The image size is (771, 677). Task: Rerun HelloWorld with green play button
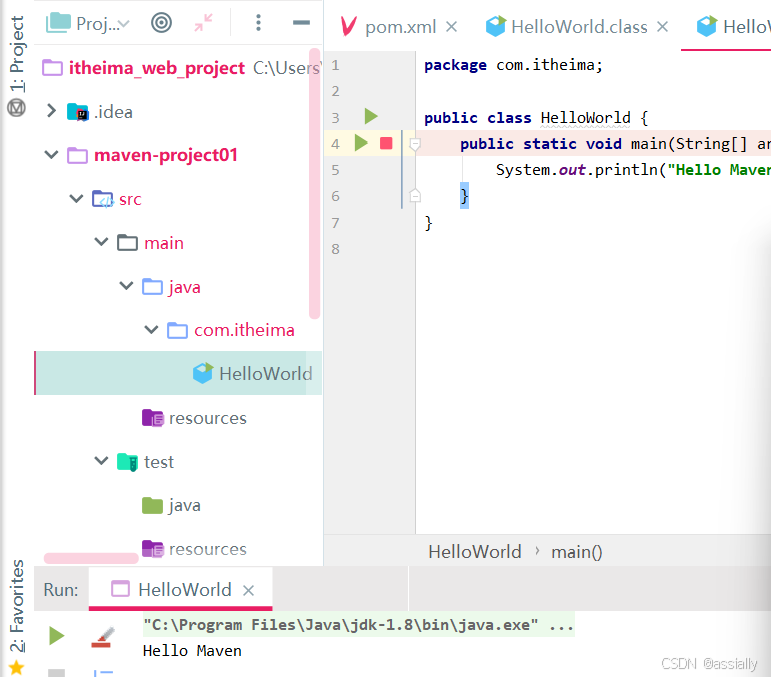click(57, 636)
